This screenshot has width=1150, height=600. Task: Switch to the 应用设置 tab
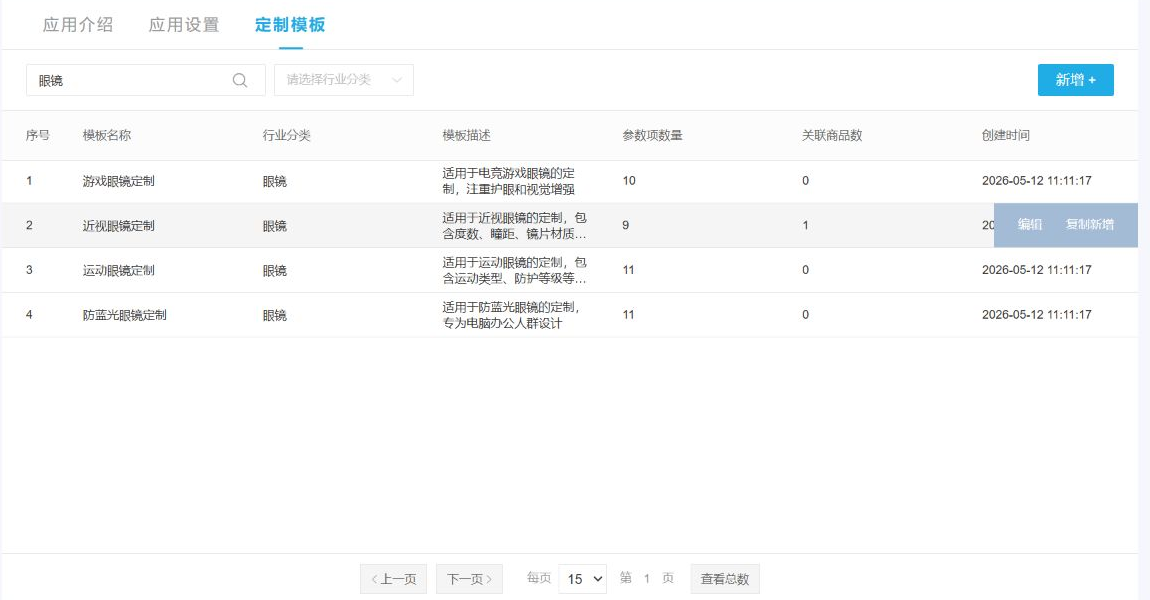[184, 25]
